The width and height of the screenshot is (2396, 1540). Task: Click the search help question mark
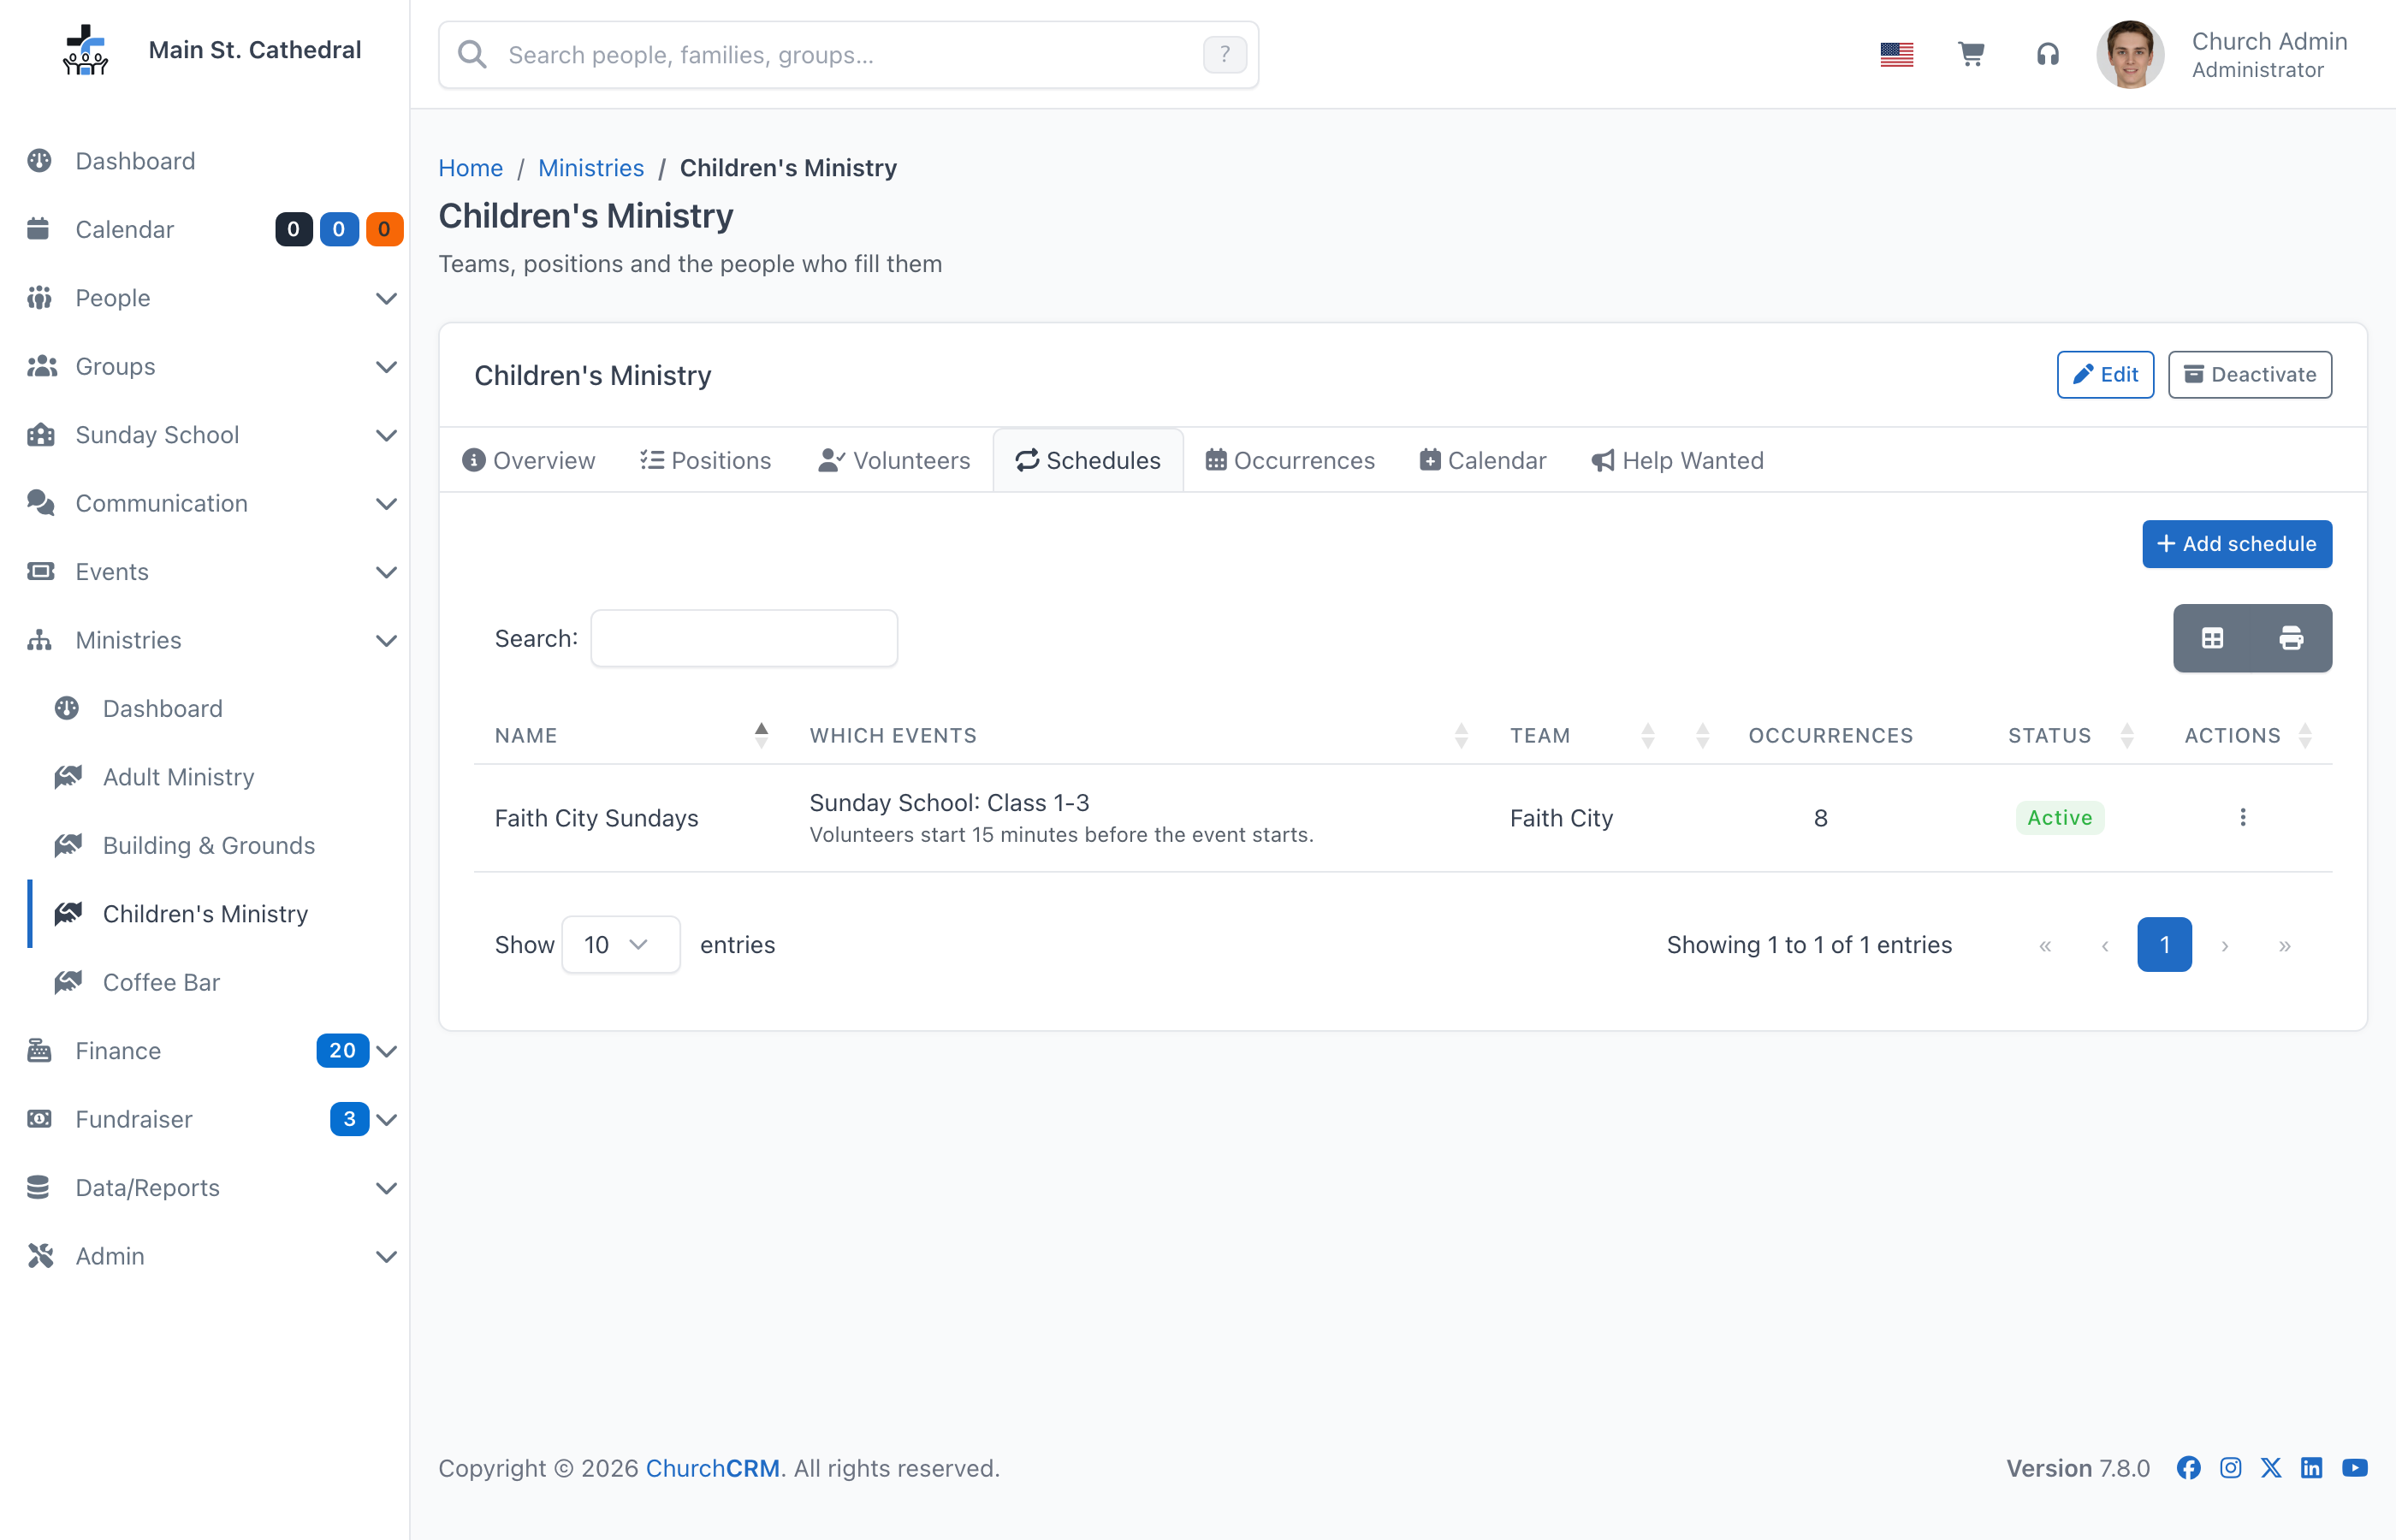pyautogui.click(x=1224, y=54)
